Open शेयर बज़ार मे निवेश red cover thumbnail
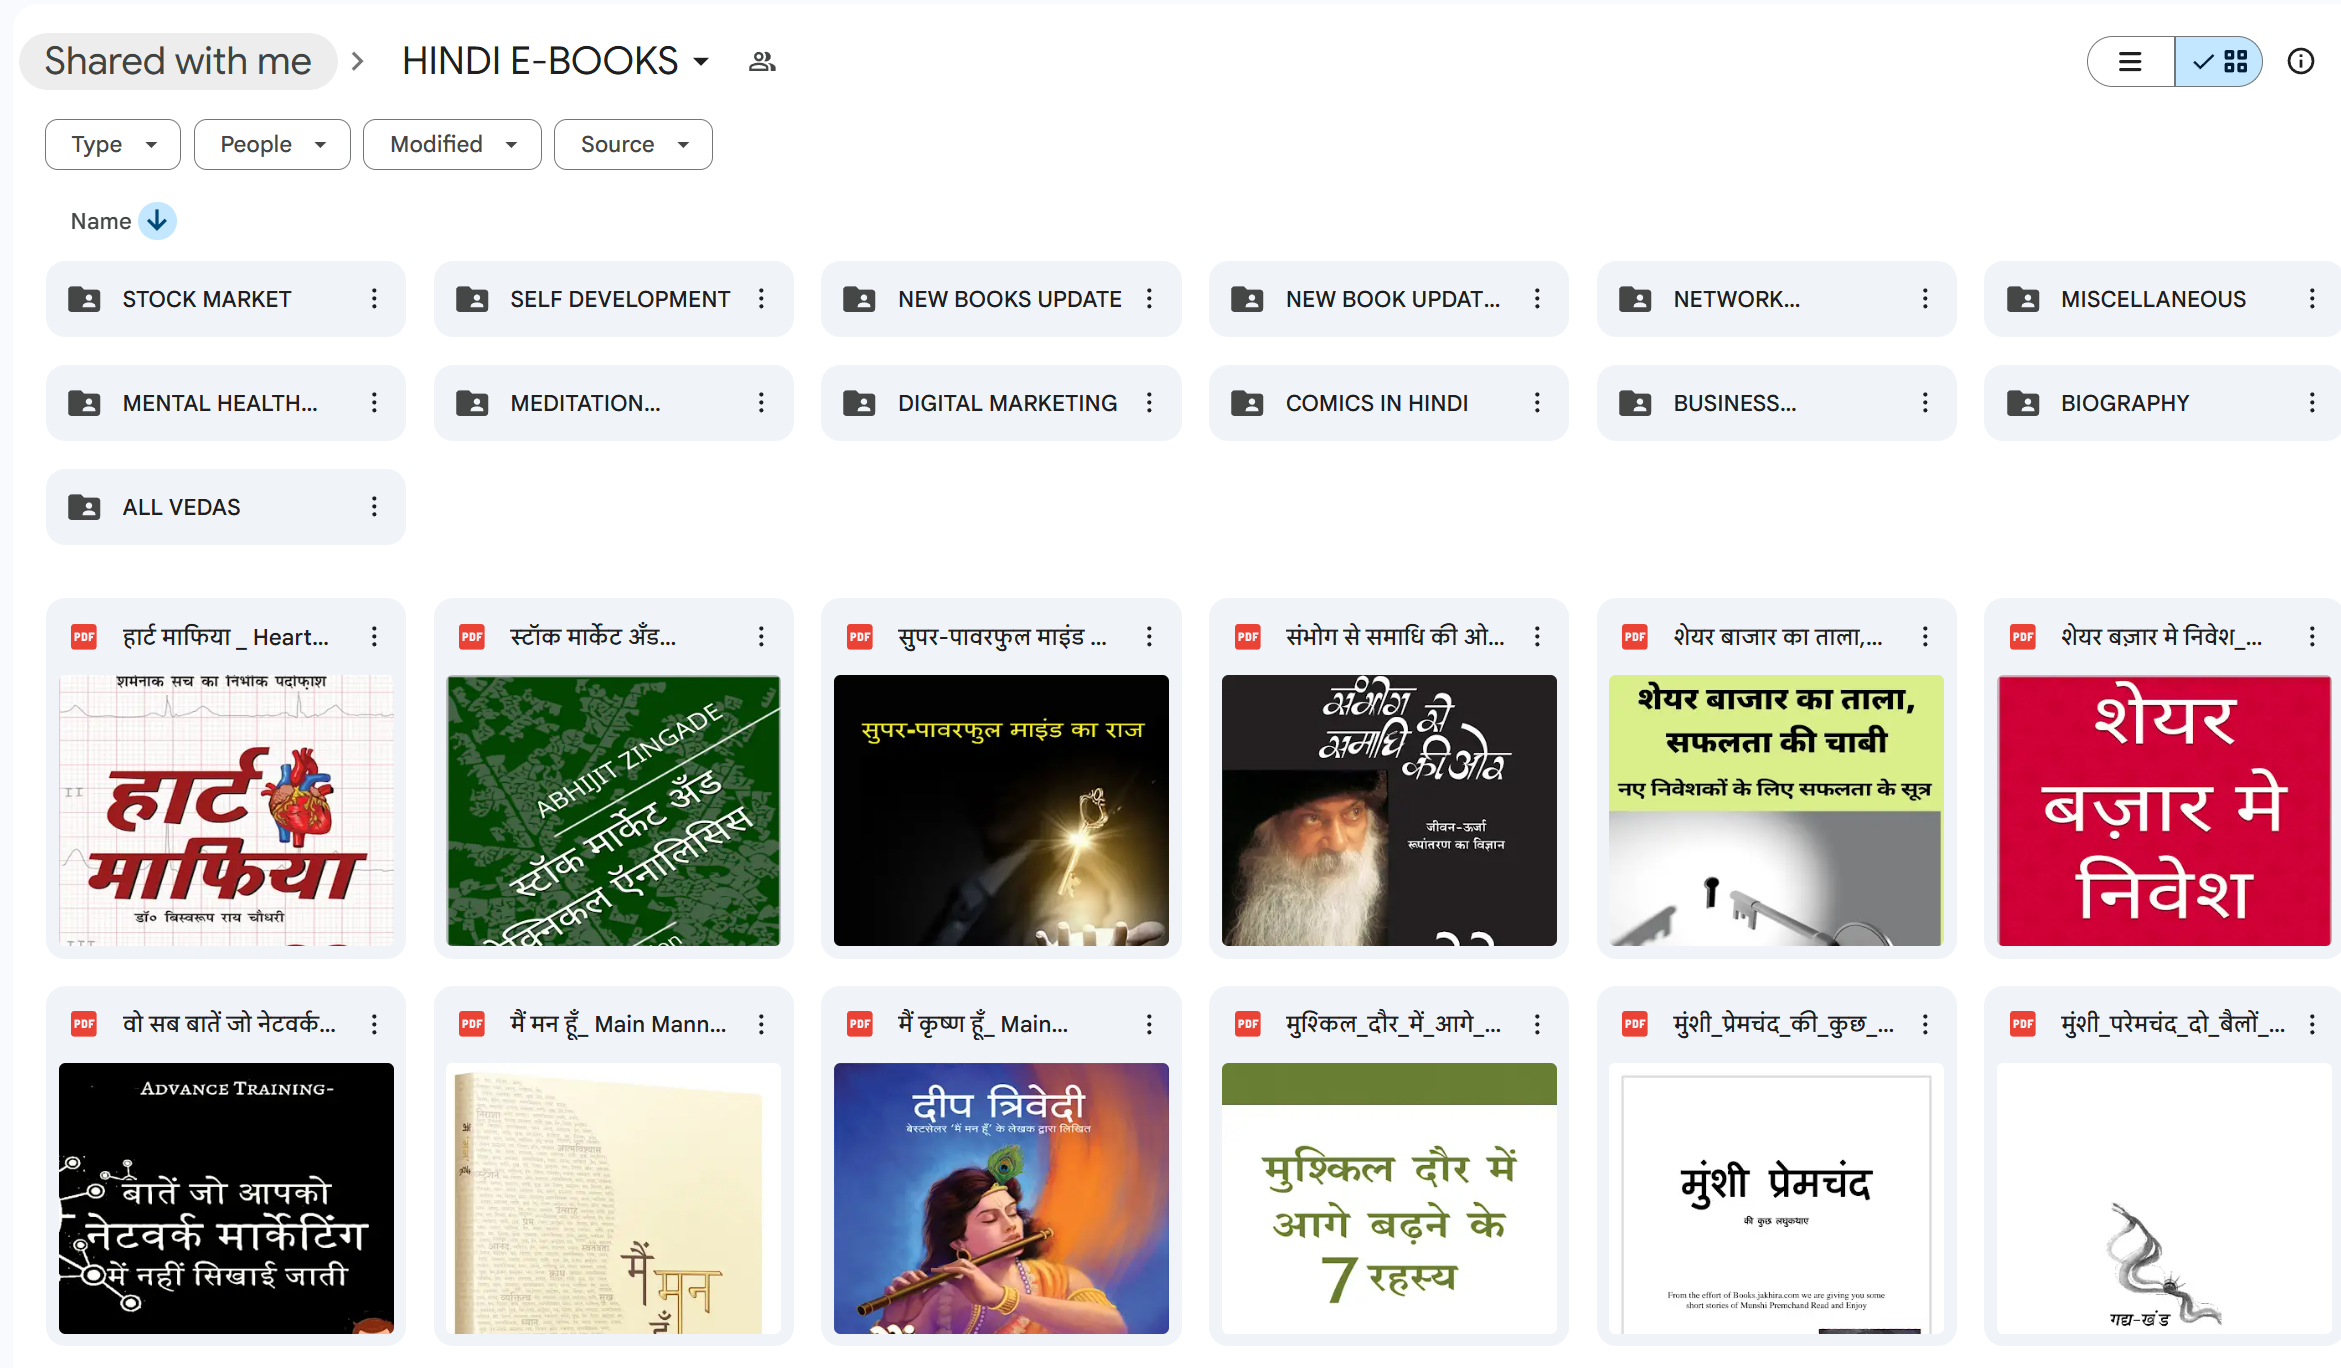This screenshot has height=1368, width=2341. pos(2164,810)
